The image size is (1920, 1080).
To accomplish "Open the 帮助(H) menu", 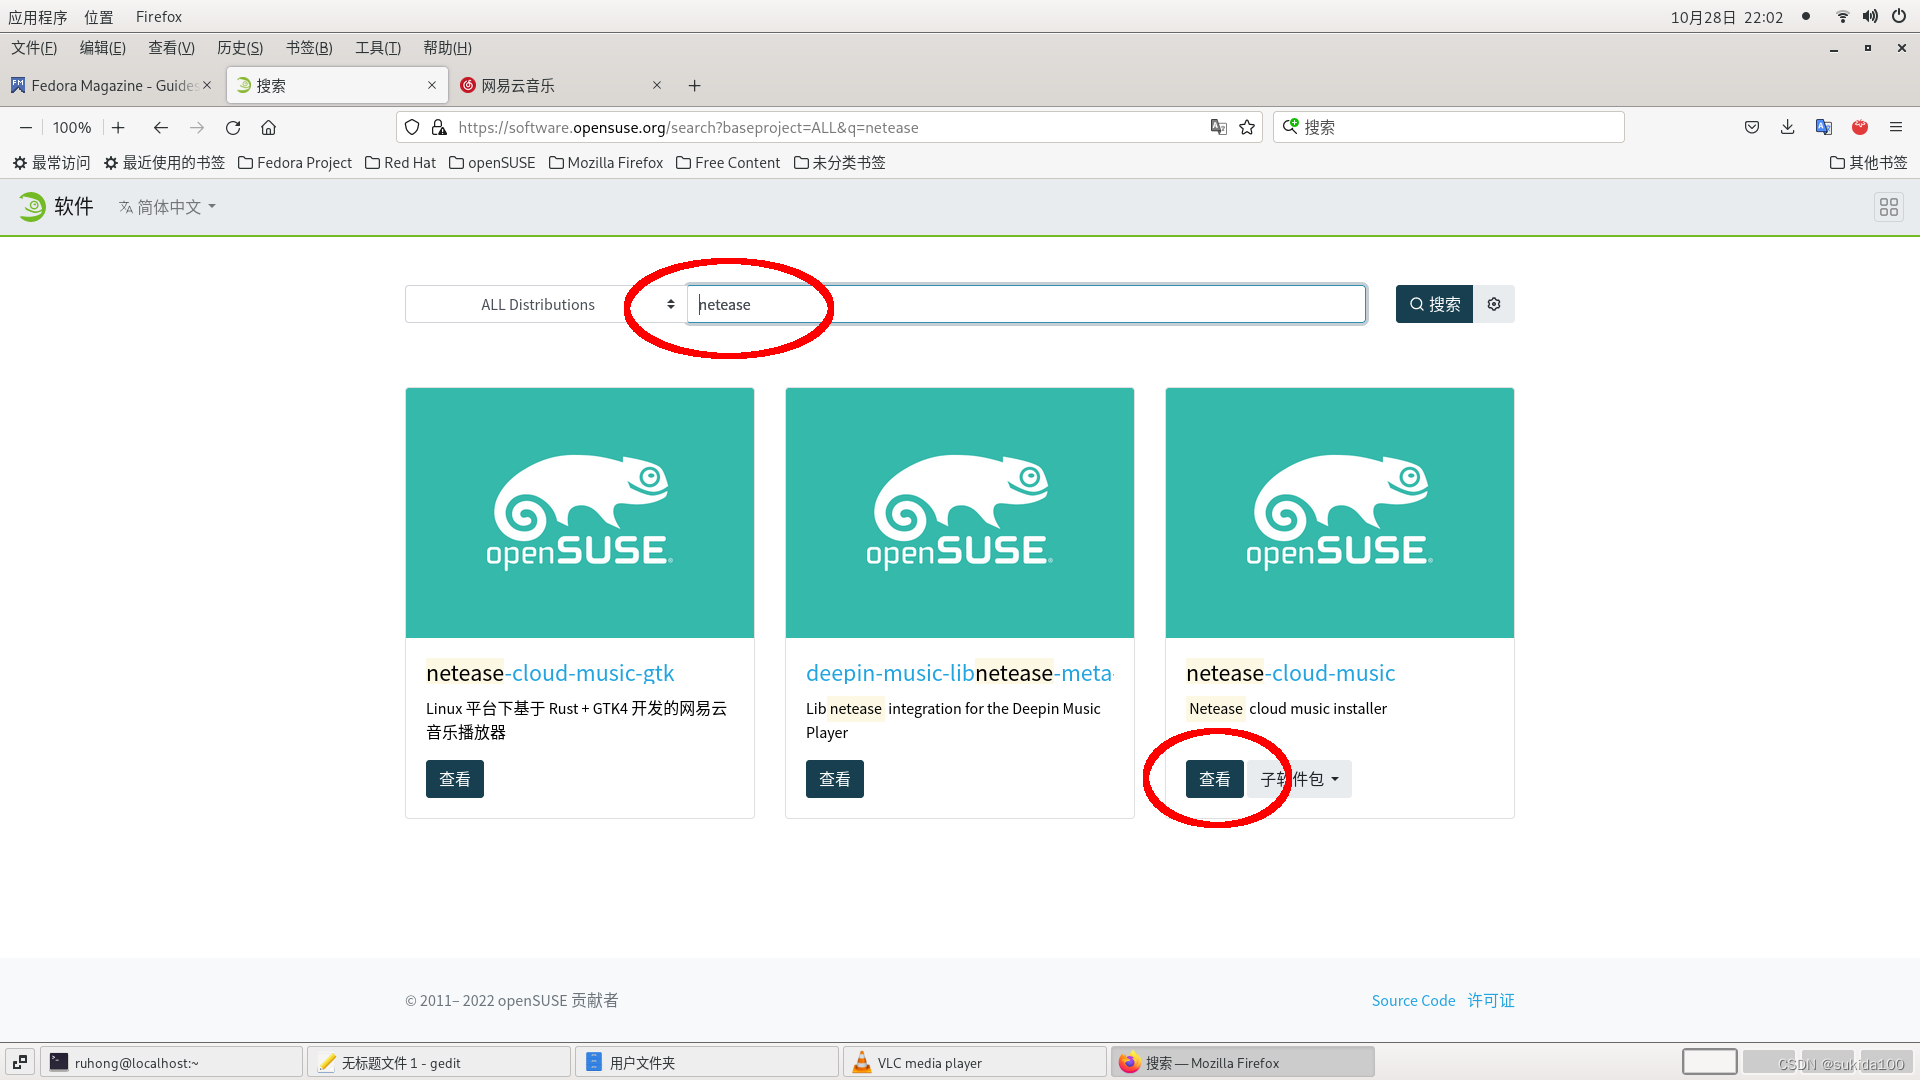I will pyautogui.click(x=447, y=48).
